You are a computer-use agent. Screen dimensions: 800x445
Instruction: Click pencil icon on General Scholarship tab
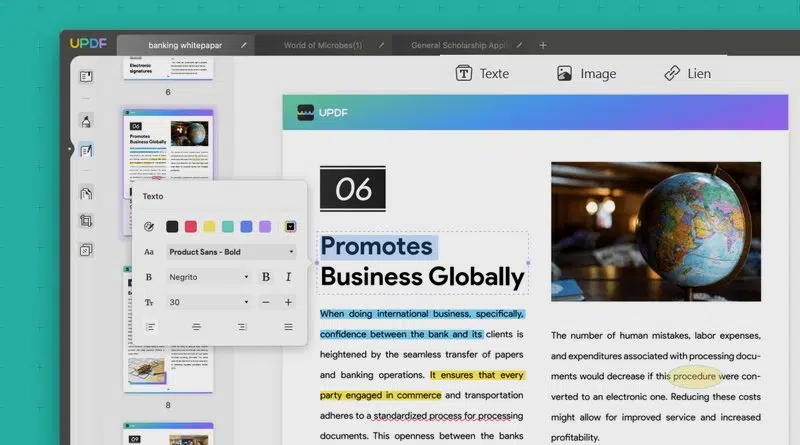[x=519, y=45]
